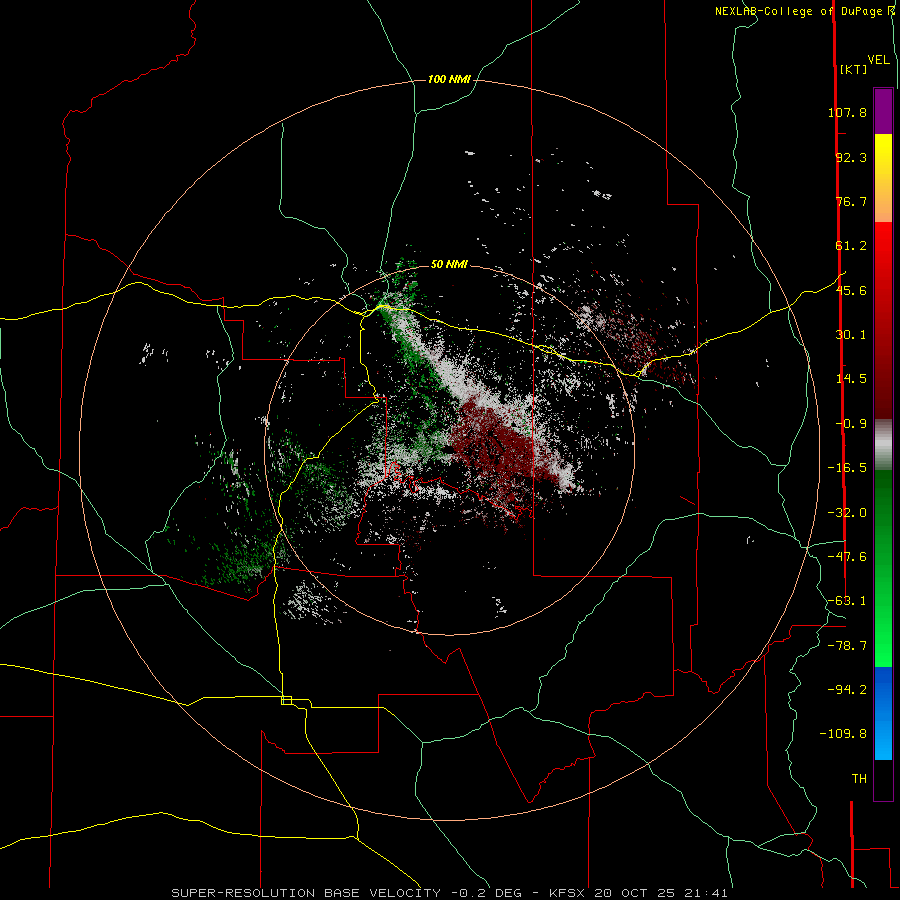Pick the blue segment of the velocity scale
The width and height of the screenshot is (900, 900).
[x=883, y=713]
